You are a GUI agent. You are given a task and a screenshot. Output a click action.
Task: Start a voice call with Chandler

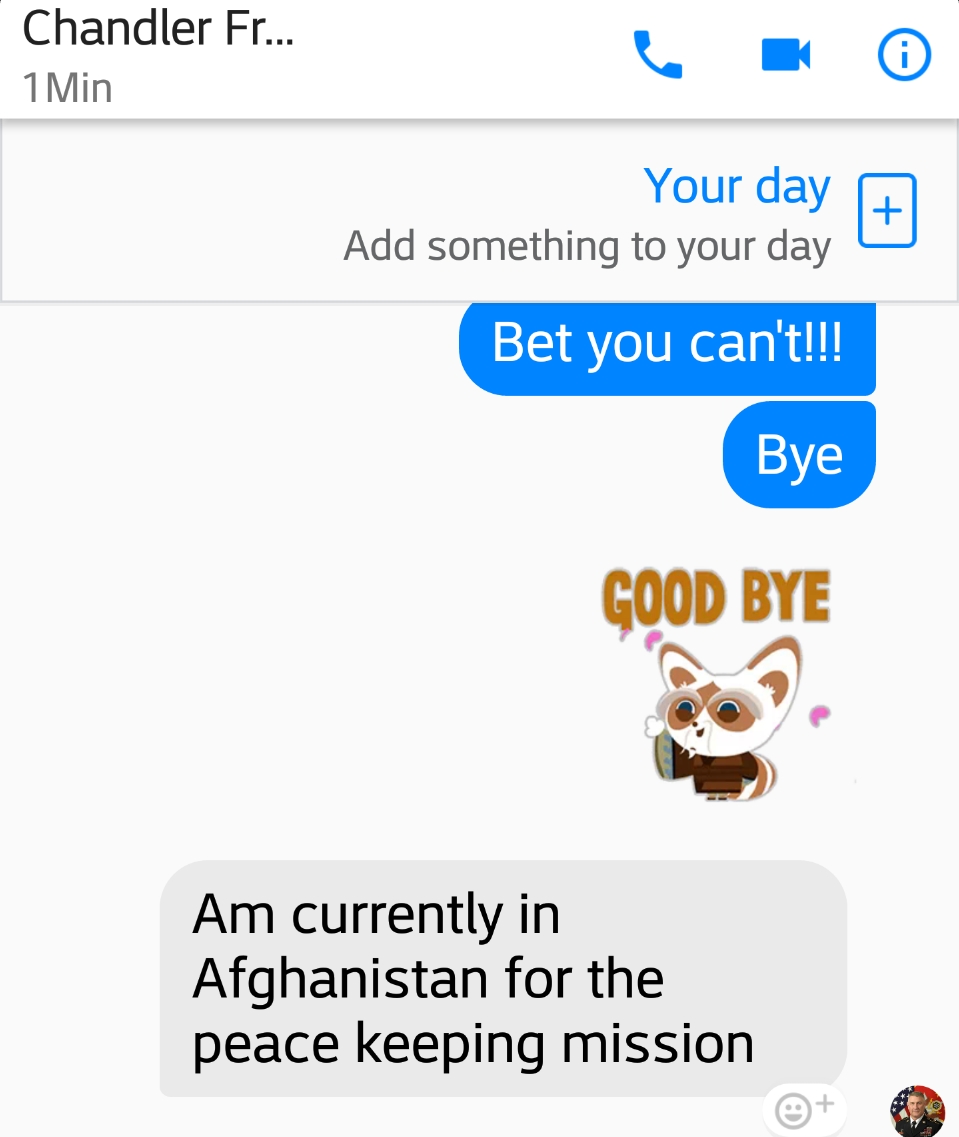pyautogui.click(x=657, y=54)
